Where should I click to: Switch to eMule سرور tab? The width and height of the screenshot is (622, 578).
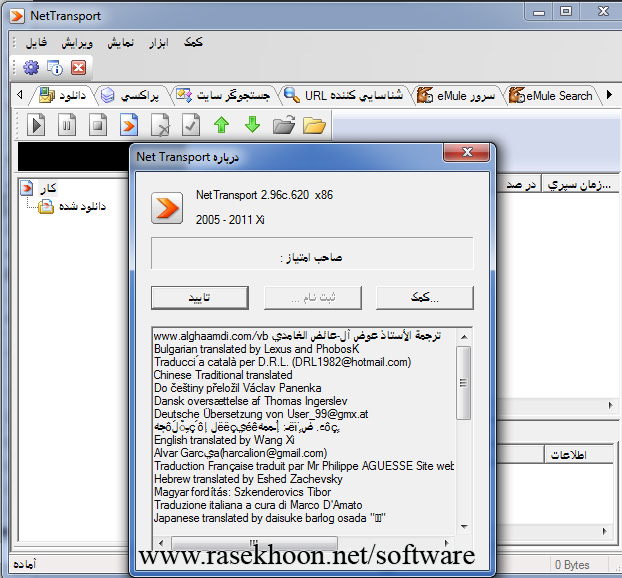pyautogui.click(x=456, y=96)
